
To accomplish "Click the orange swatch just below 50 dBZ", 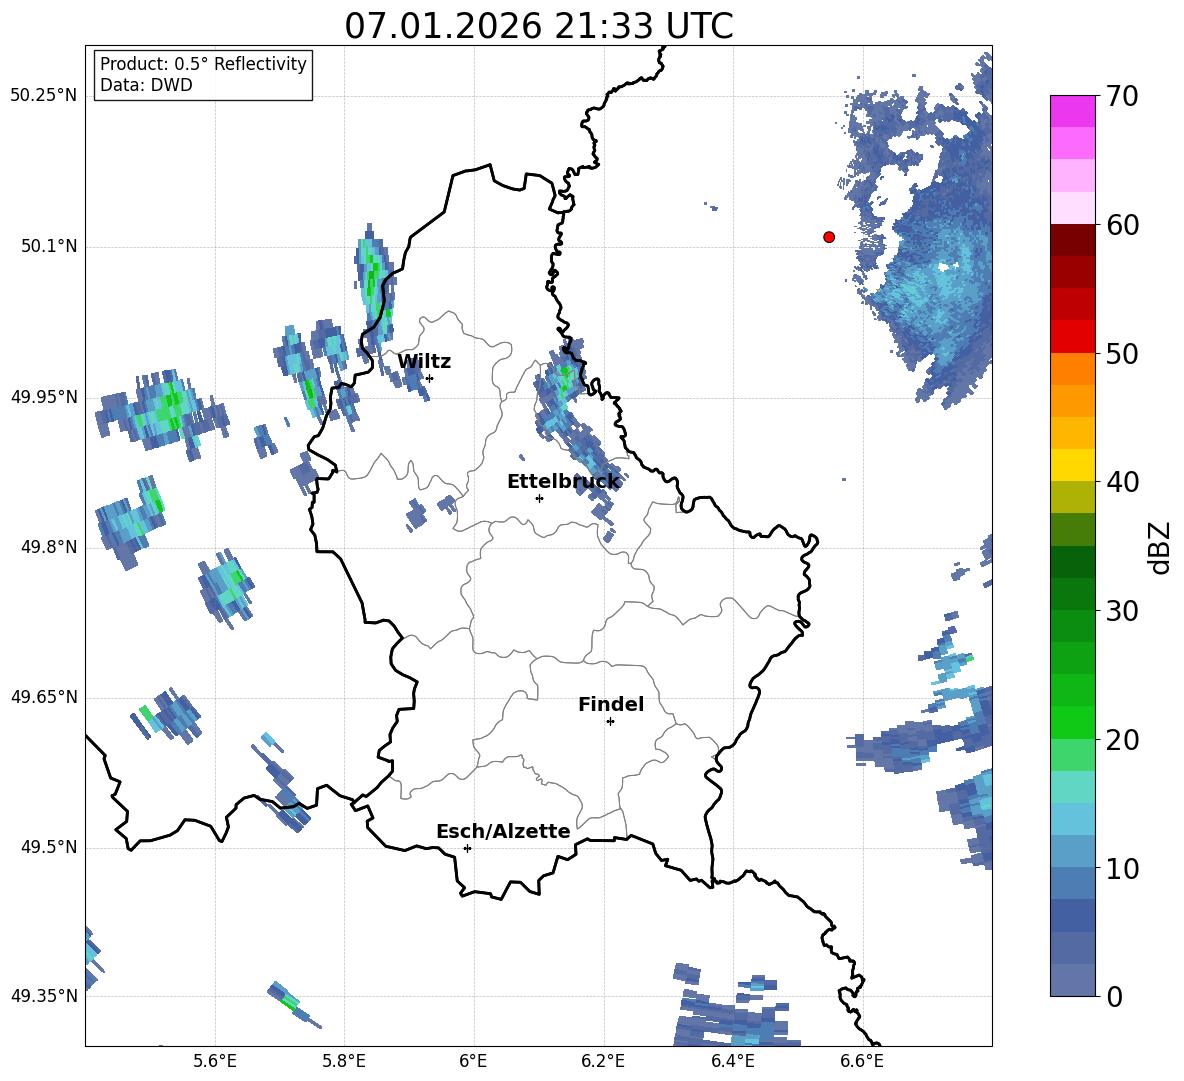I will click(1072, 369).
